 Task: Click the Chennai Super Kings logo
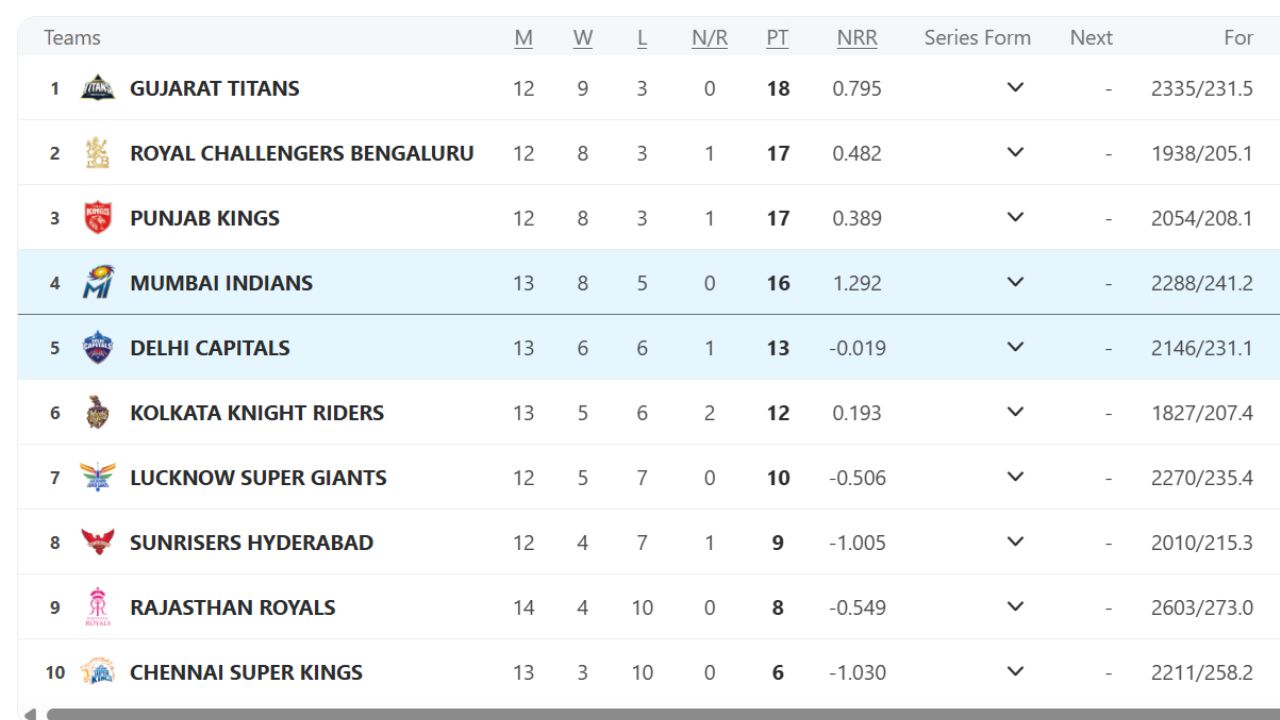point(98,672)
